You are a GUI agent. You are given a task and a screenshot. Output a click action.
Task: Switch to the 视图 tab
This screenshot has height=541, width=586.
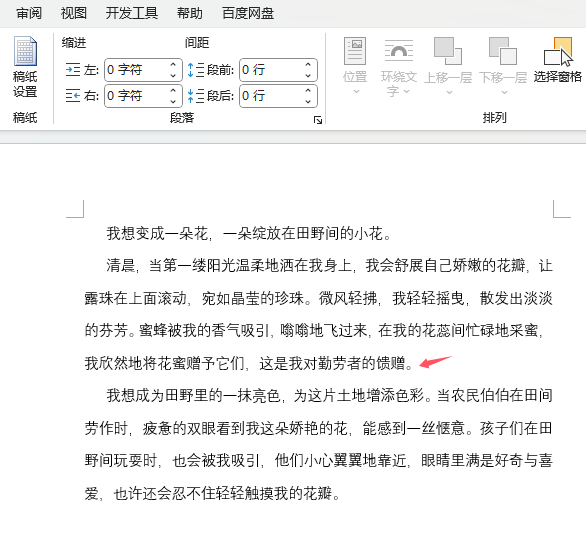74,13
